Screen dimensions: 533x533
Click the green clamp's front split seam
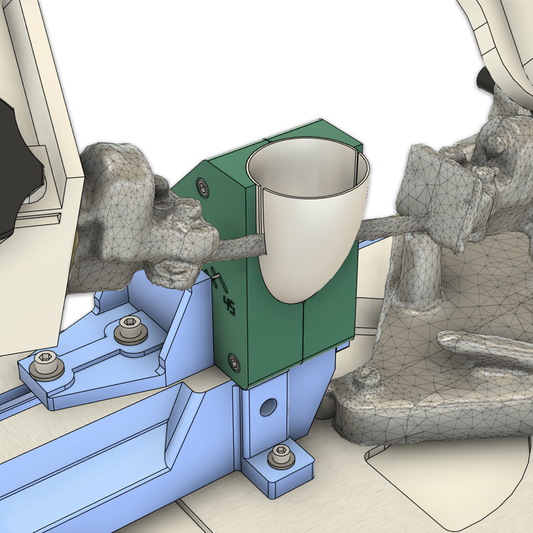(x=303, y=332)
